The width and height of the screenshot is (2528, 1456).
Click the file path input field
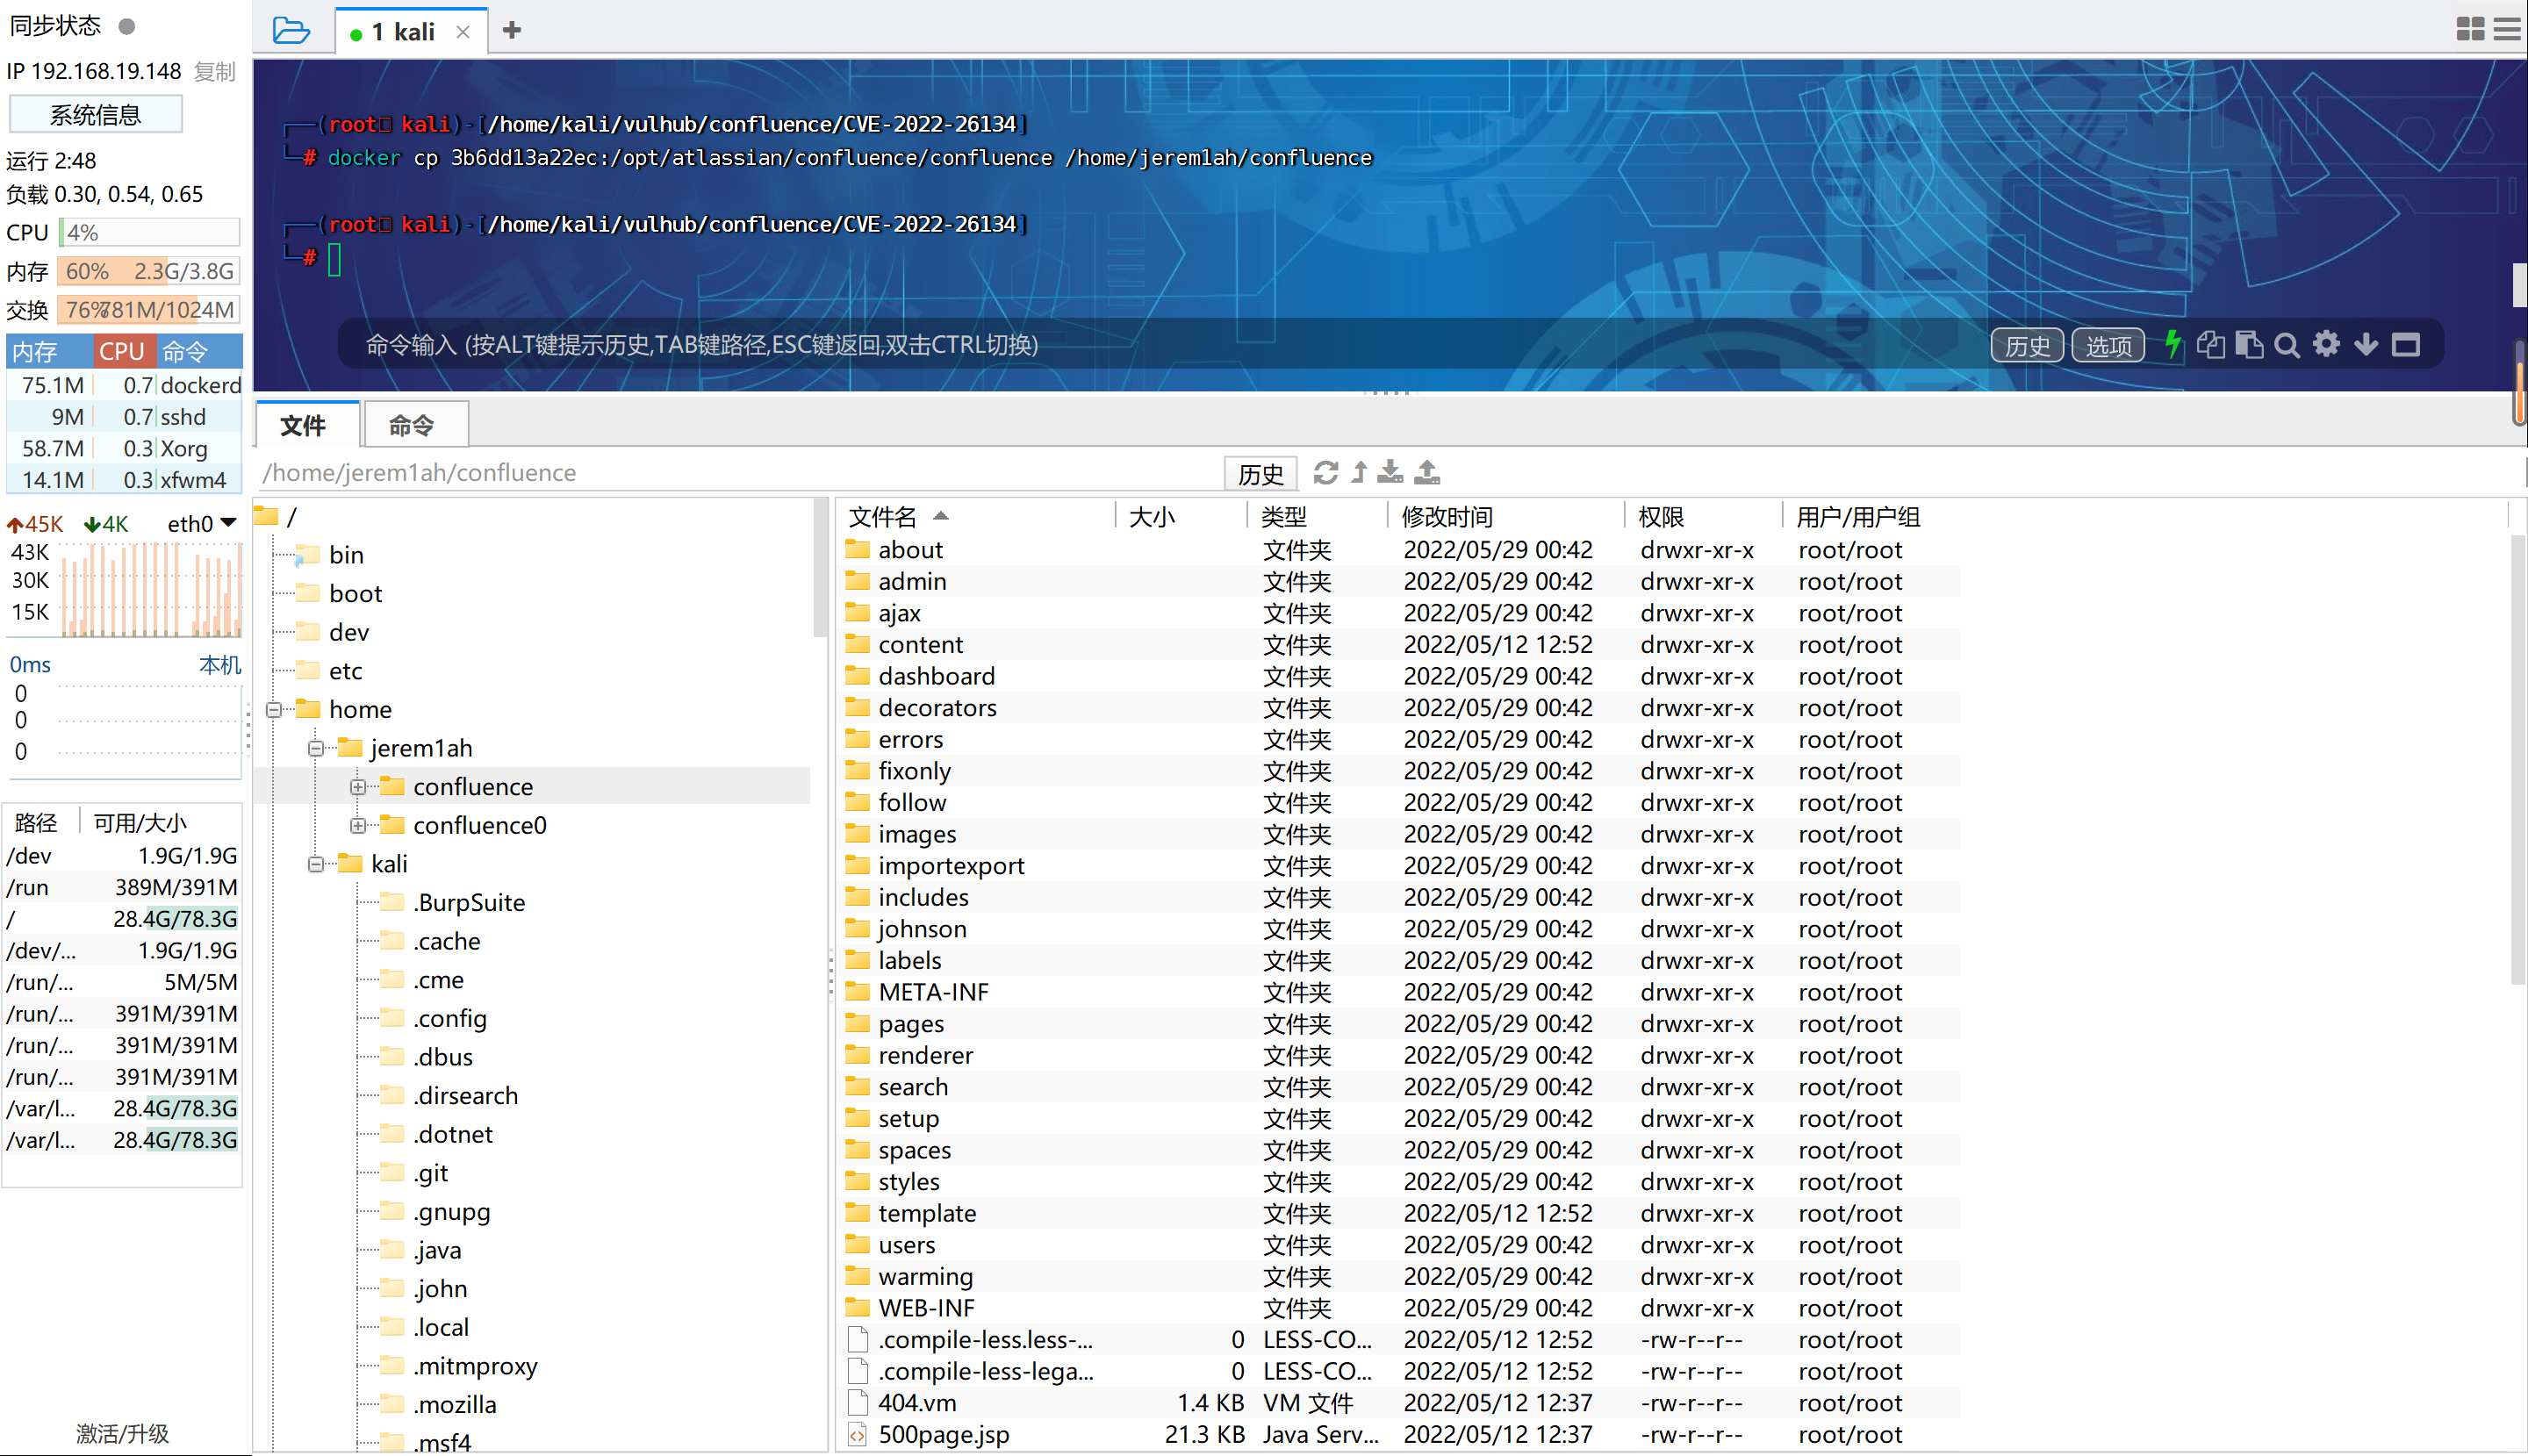(x=738, y=473)
